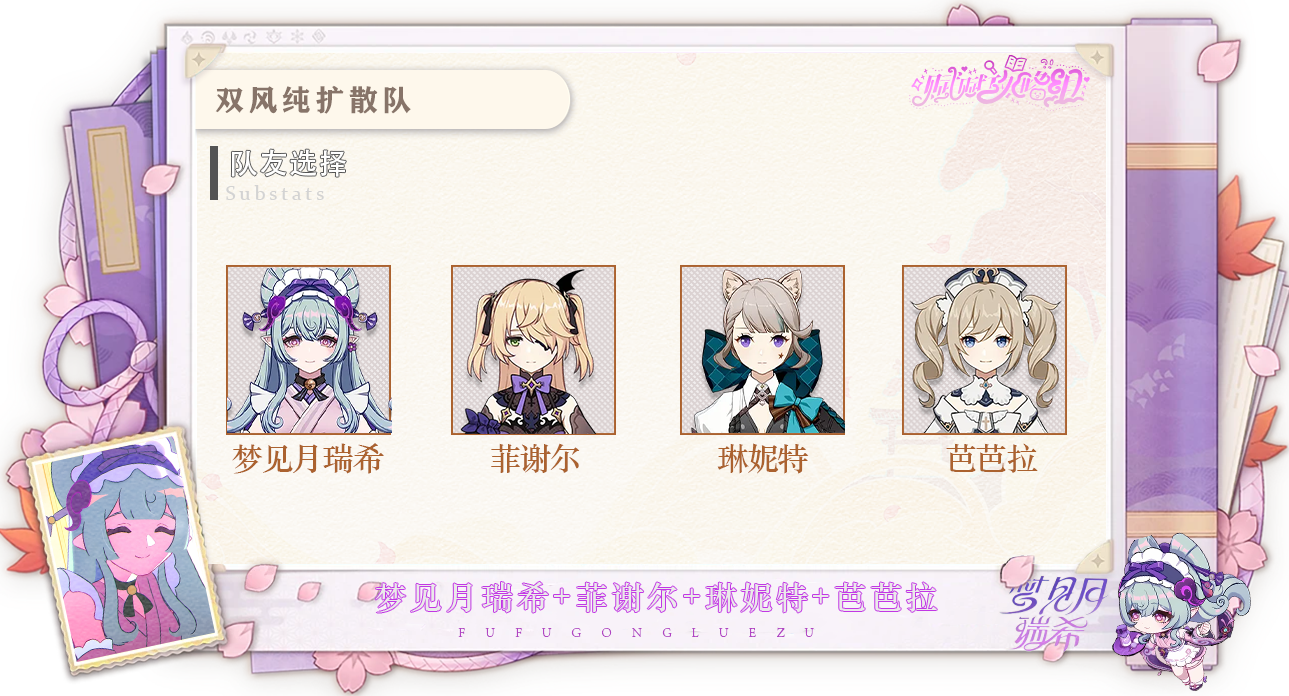Select the 菲谢尔 character portrait

click(533, 350)
